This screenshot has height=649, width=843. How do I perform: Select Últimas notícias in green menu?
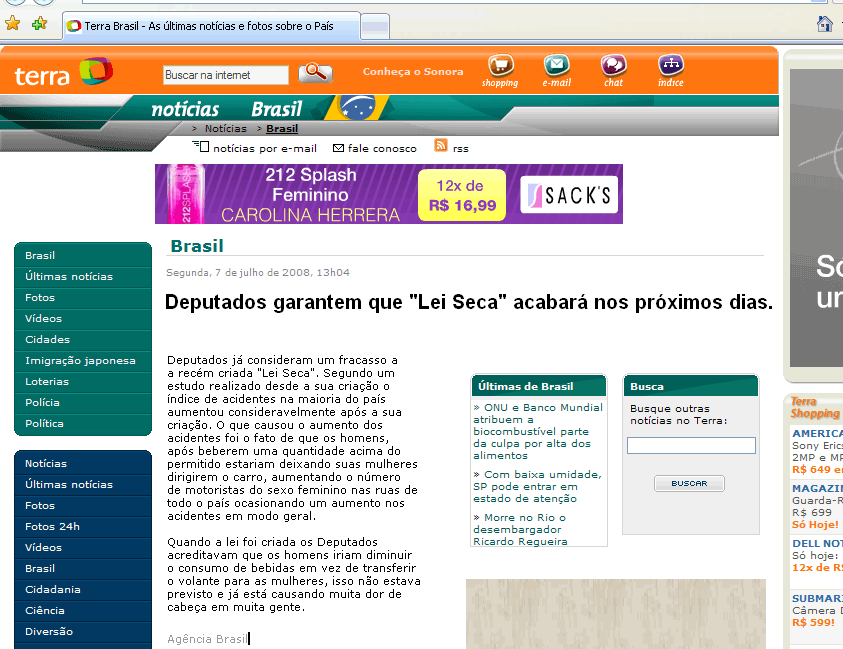coord(83,276)
